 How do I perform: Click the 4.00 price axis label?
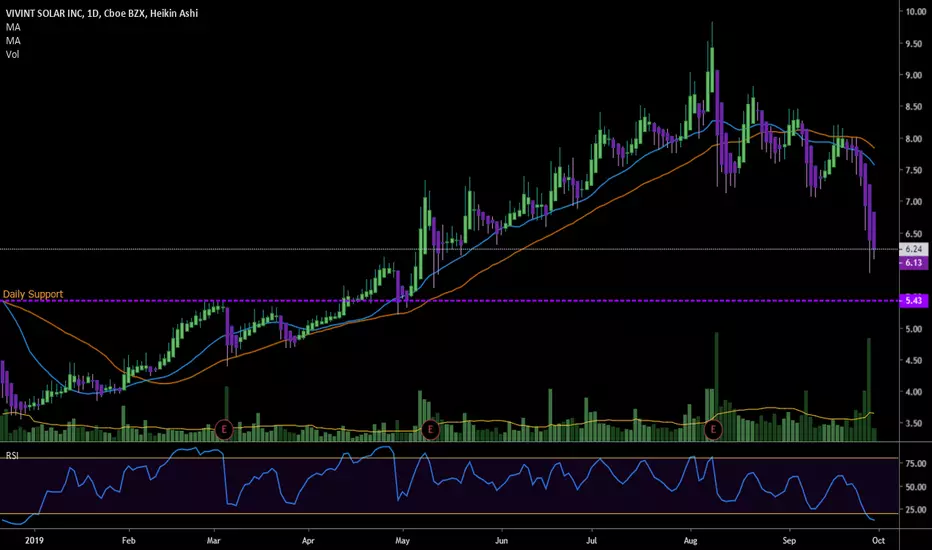pyautogui.click(x=914, y=392)
